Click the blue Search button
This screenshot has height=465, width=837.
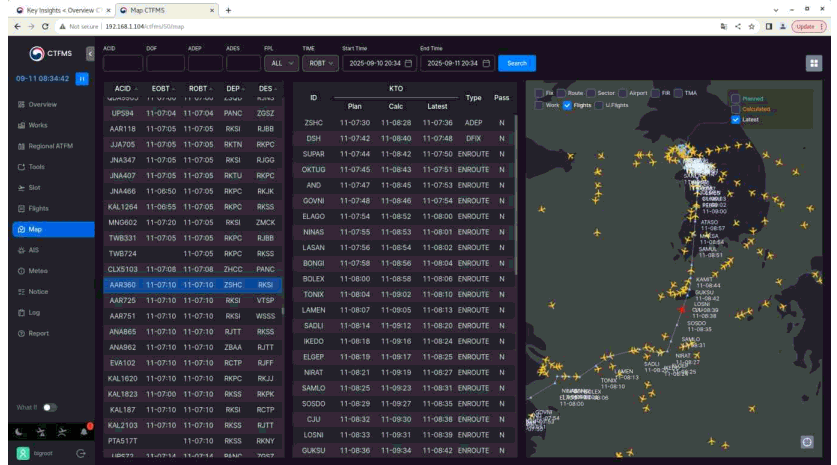coord(517,64)
